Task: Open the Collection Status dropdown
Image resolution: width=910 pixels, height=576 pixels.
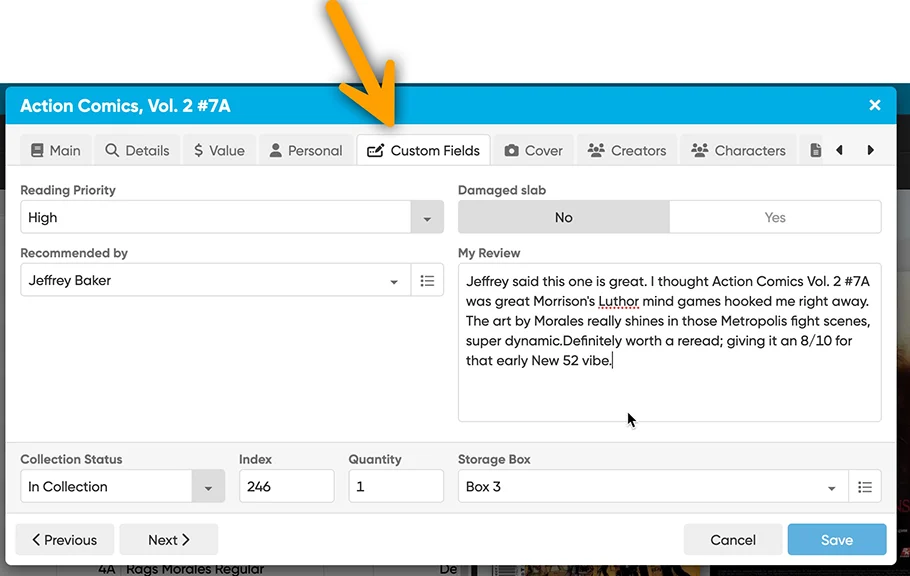Action: 208,487
